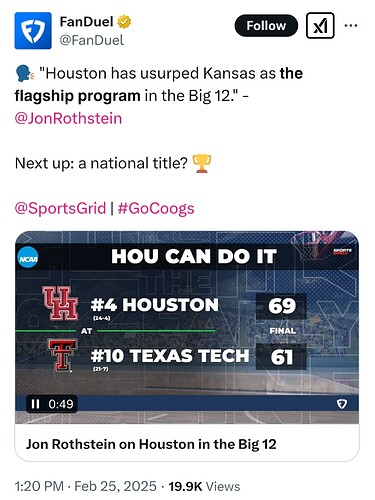The width and height of the screenshot is (375, 500).
Task: Click the gold verified badge
Action: pos(124,22)
